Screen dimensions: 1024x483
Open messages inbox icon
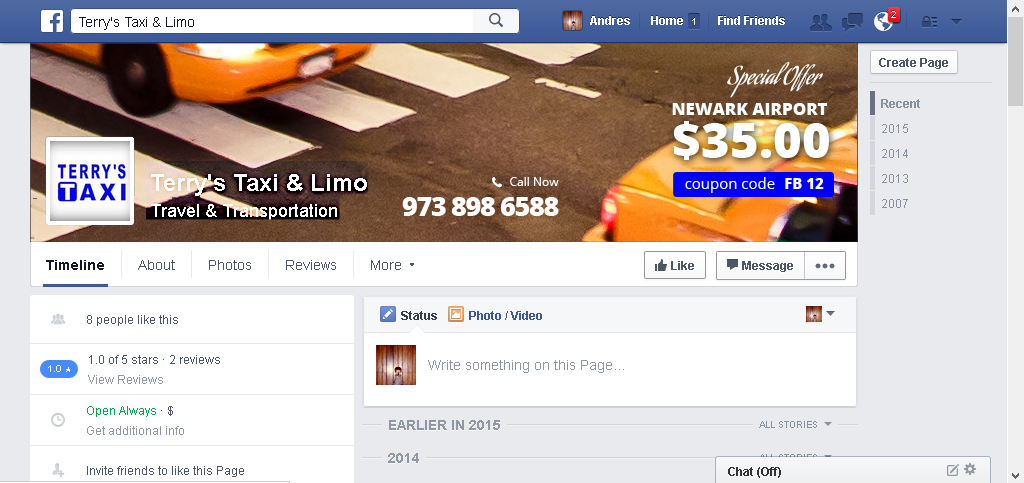pos(852,22)
